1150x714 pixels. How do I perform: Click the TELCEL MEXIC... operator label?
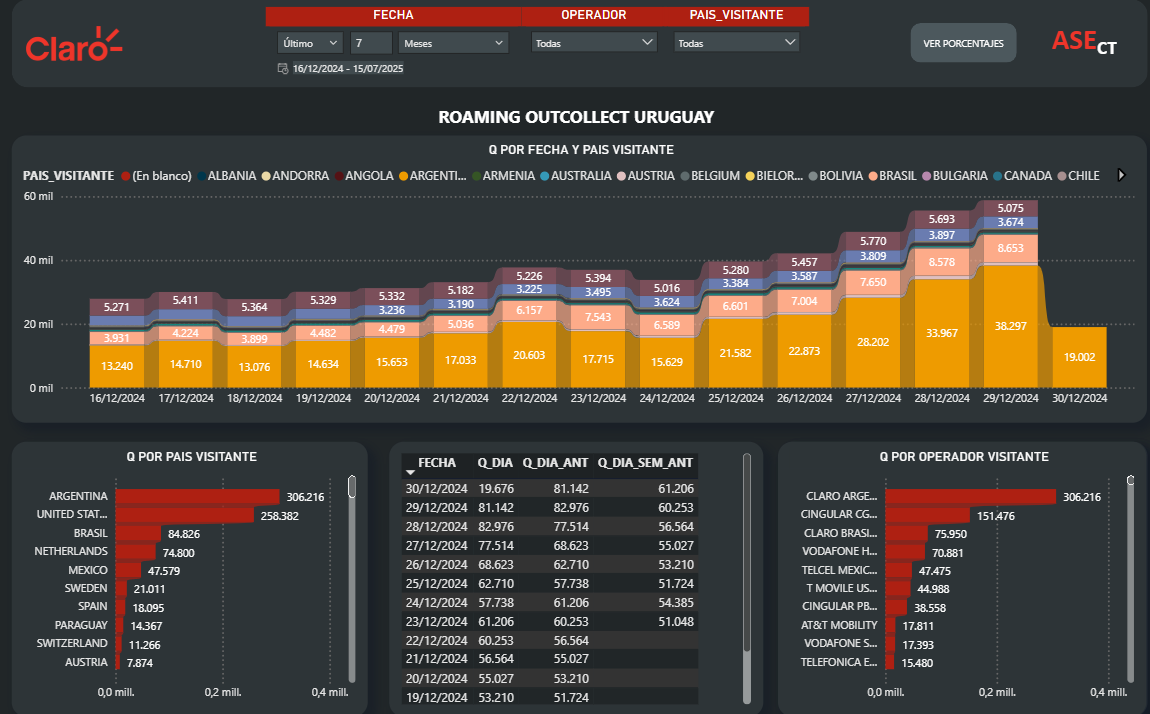pos(840,570)
